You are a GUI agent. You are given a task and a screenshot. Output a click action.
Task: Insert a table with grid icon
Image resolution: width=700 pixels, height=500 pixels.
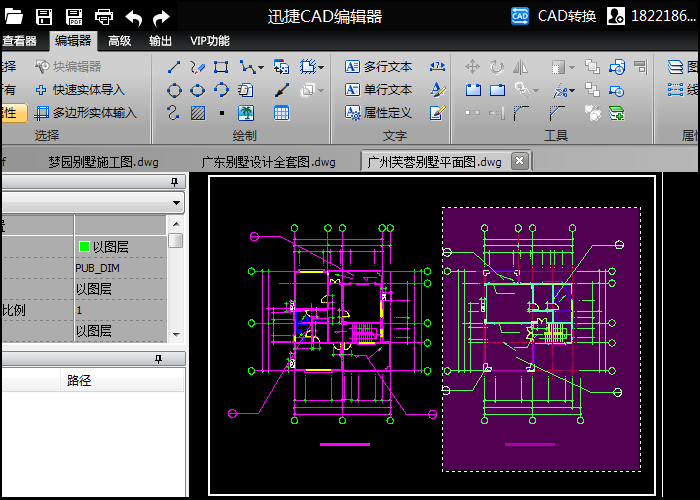coord(281,113)
